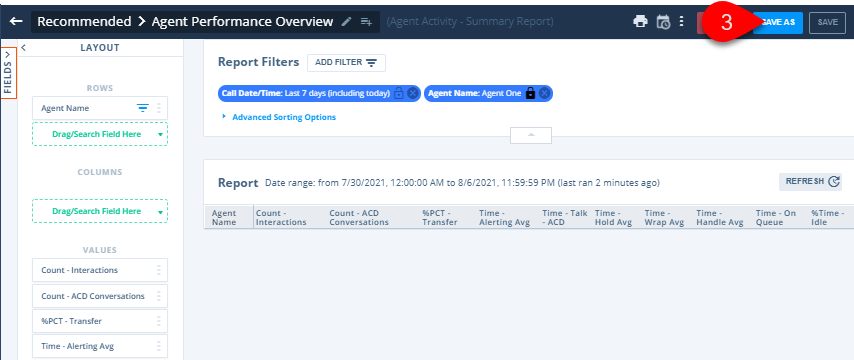Click Time - Talk - ACD column header
The height and width of the screenshot is (360, 854).
(565, 217)
